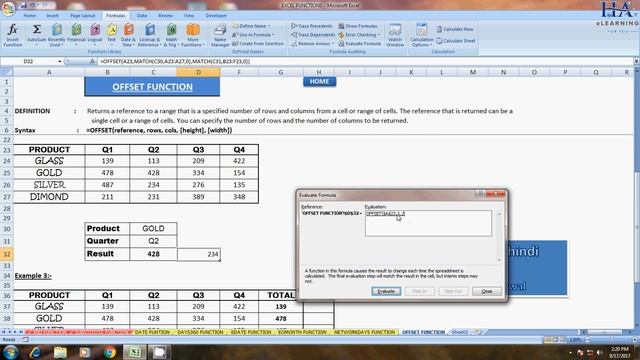This screenshot has height=360, width=640.
Task: Select the cell containing GOLD product choice
Action: click(153, 229)
